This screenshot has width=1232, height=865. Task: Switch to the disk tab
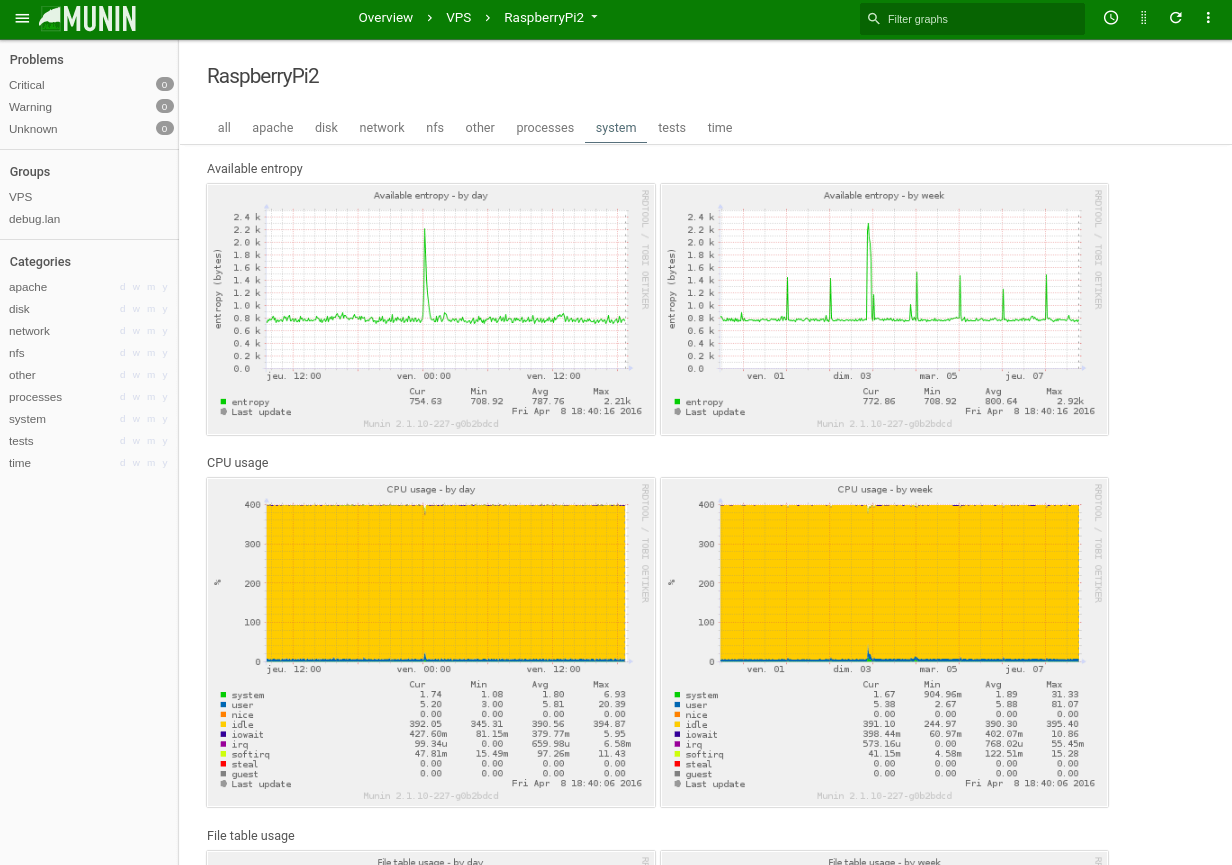[x=326, y=128]
